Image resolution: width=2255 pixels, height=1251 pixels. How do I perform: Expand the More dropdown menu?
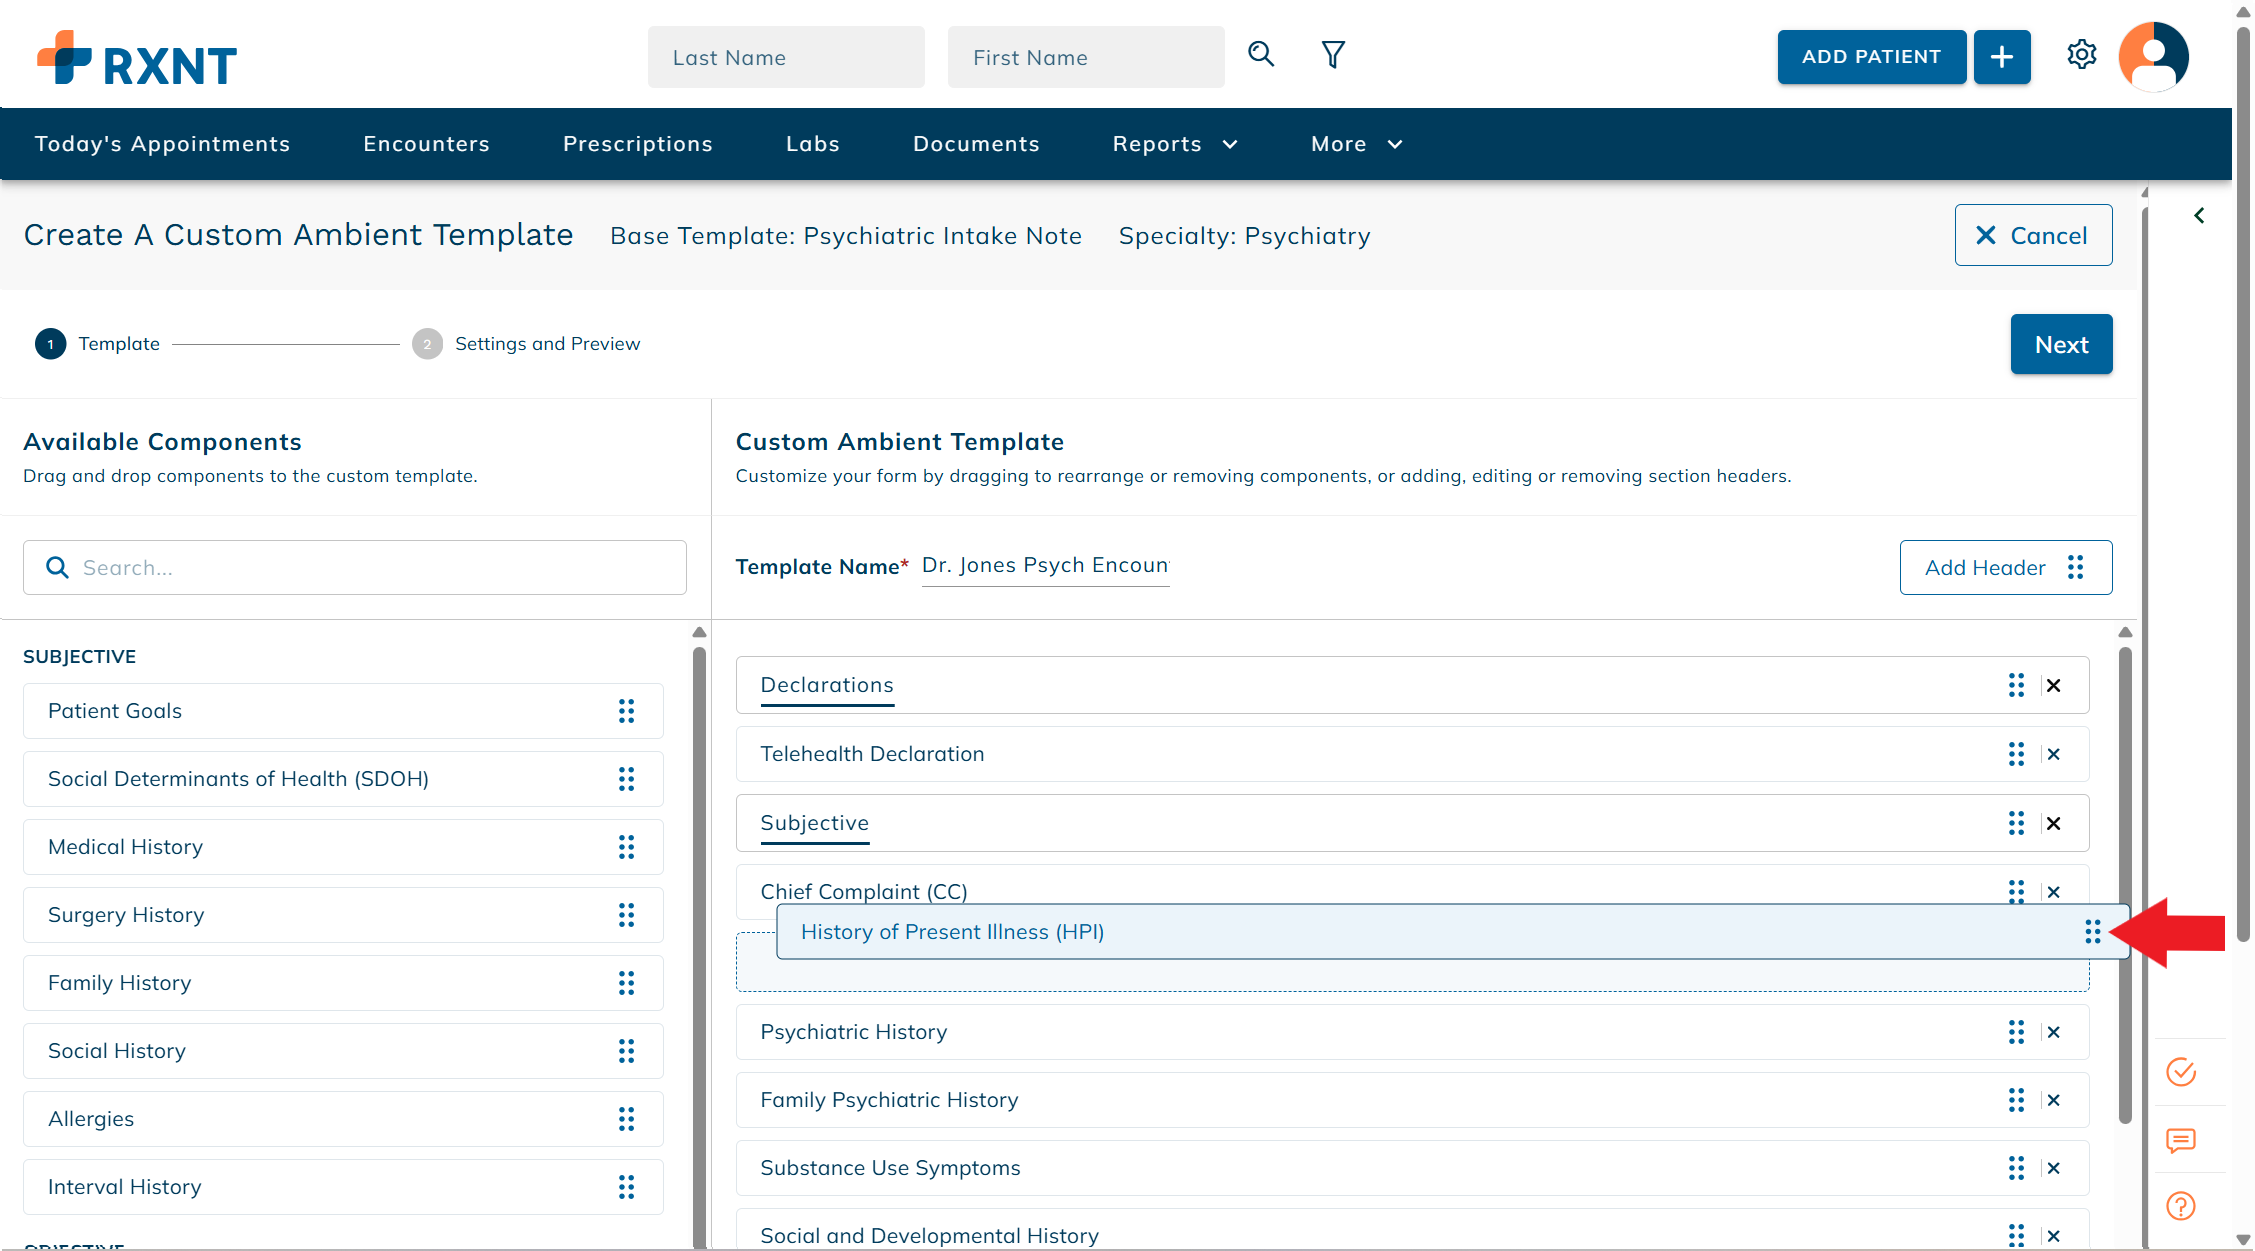[1357, 144]
